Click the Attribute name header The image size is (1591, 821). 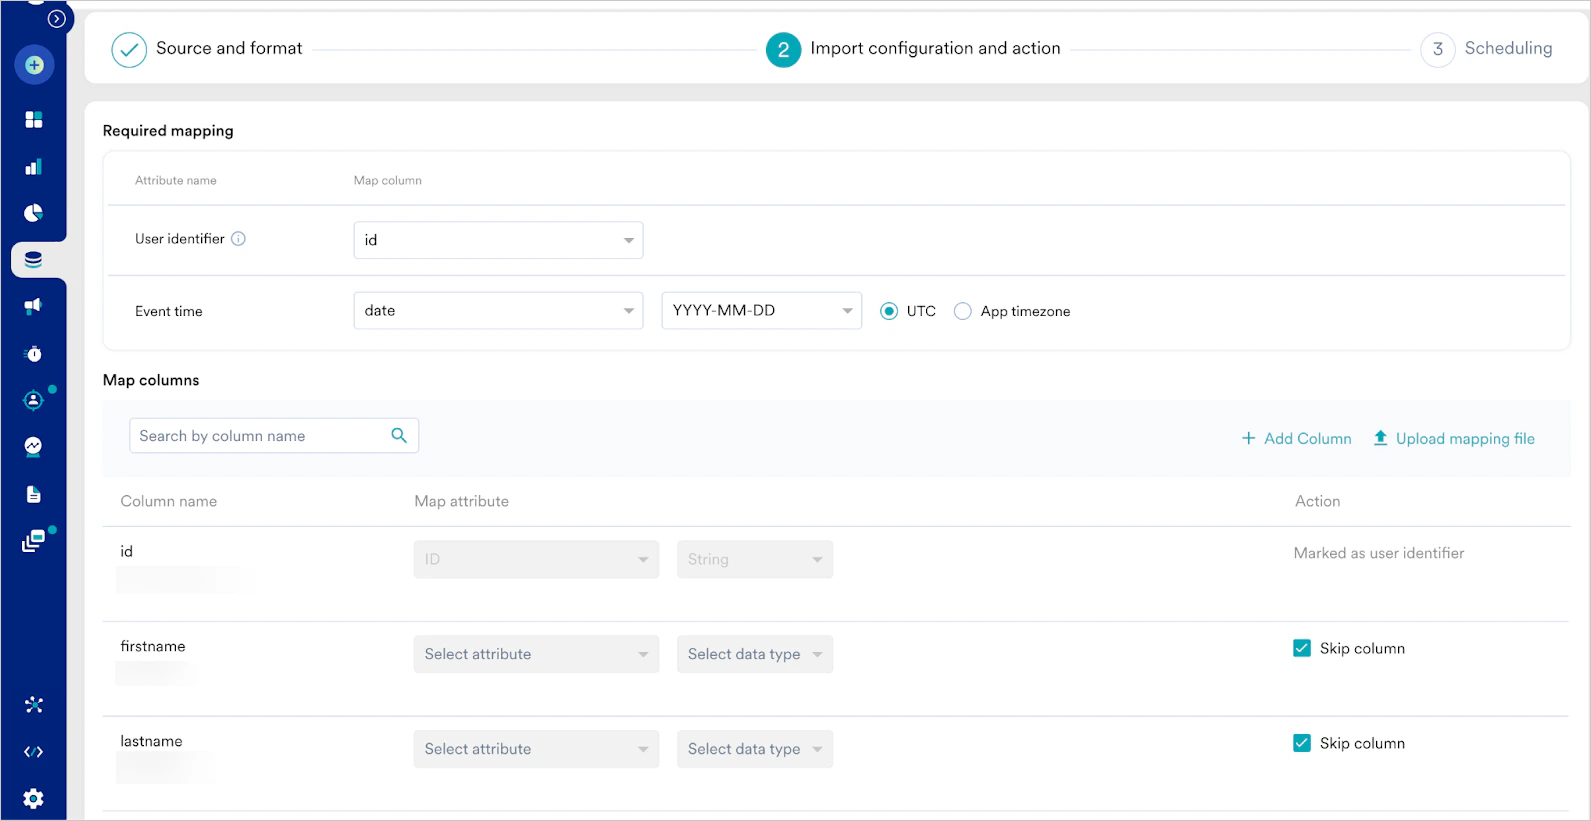(176, 180)
